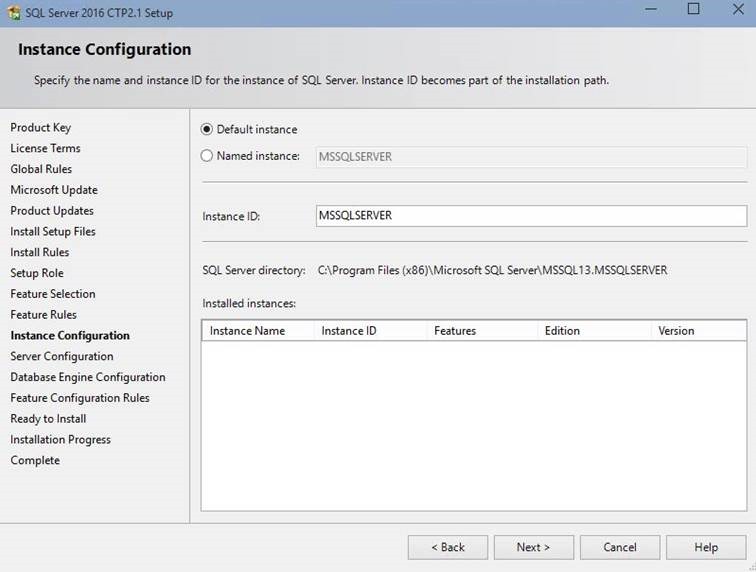Go to the Complete step
Image resolution: width=756 pixels, height=572 pixels.
pos(35,461)
